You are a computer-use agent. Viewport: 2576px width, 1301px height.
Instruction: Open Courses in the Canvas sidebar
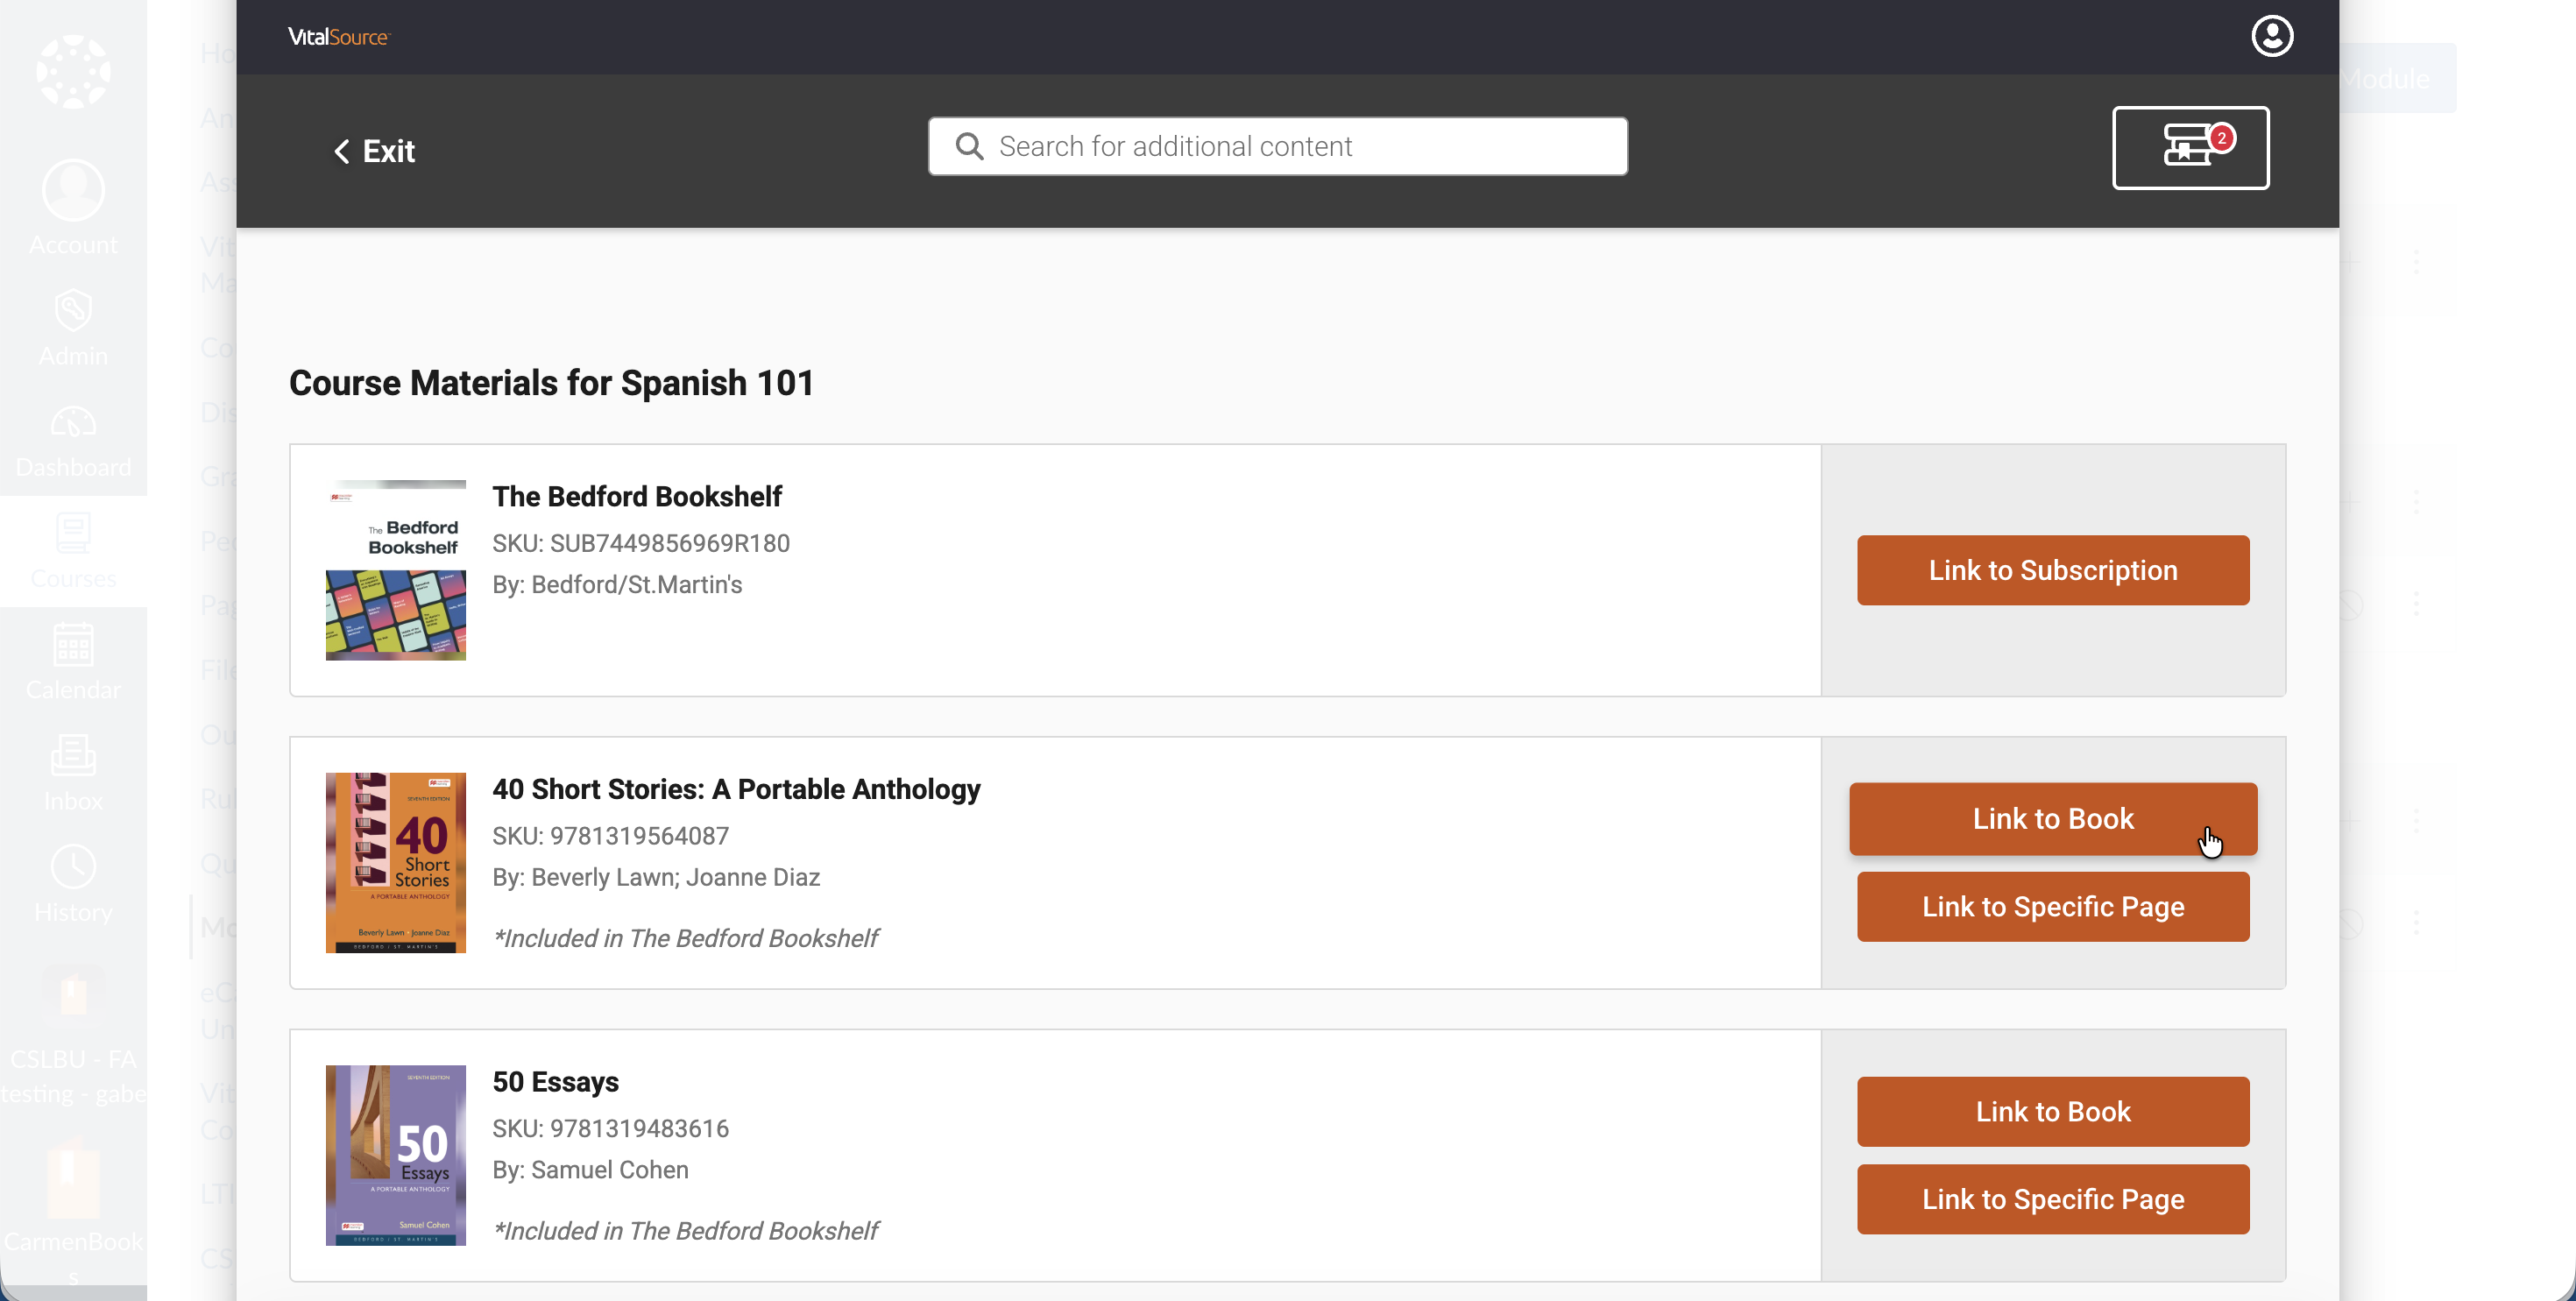73,551
